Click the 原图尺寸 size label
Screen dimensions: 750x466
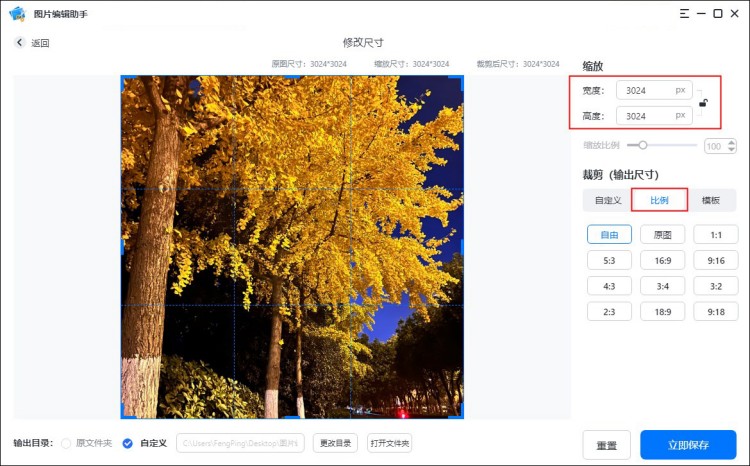click(309, 64)
